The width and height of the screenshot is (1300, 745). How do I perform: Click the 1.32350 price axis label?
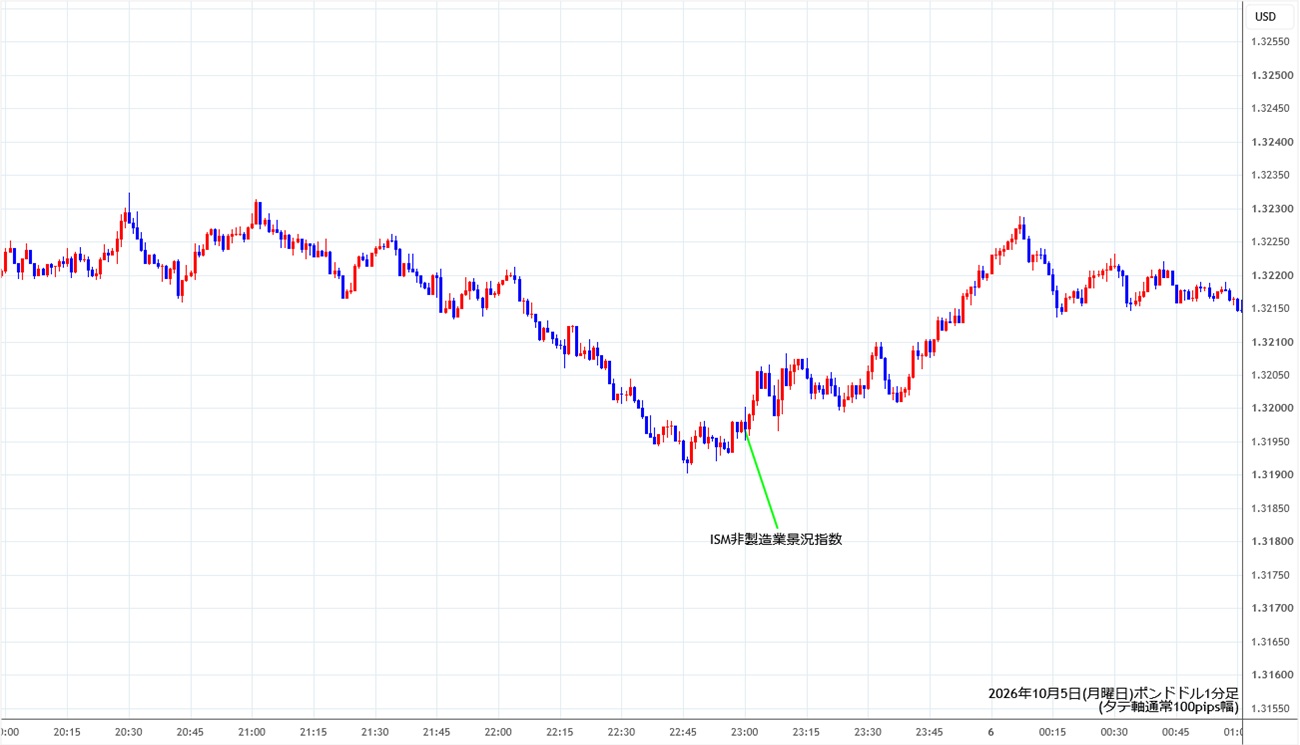click(1269, 175)
